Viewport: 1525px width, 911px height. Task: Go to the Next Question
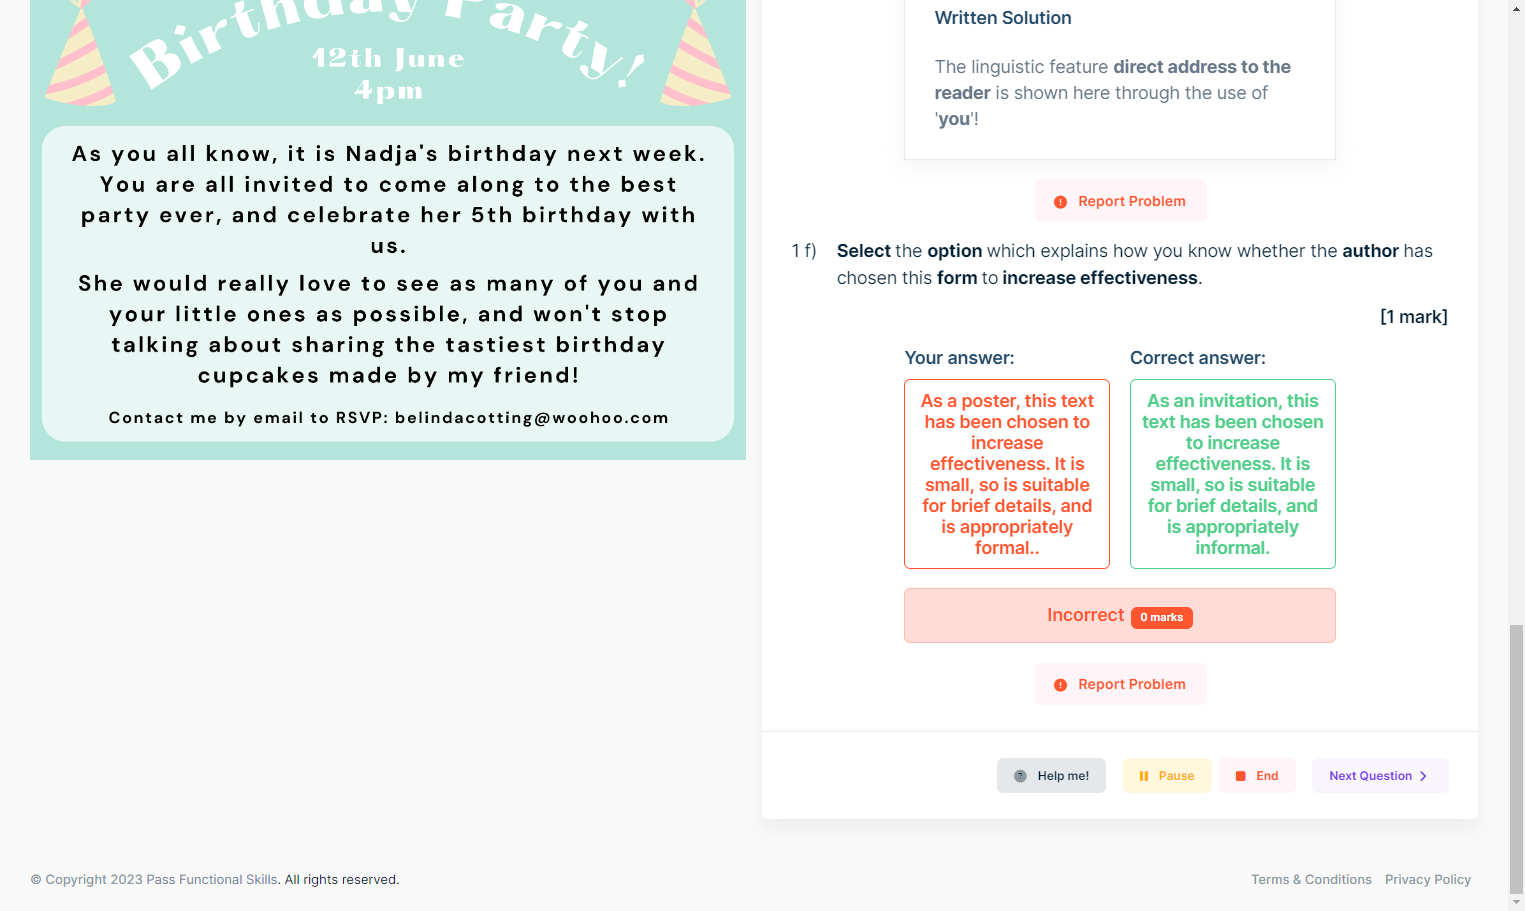coord(1380,776)
